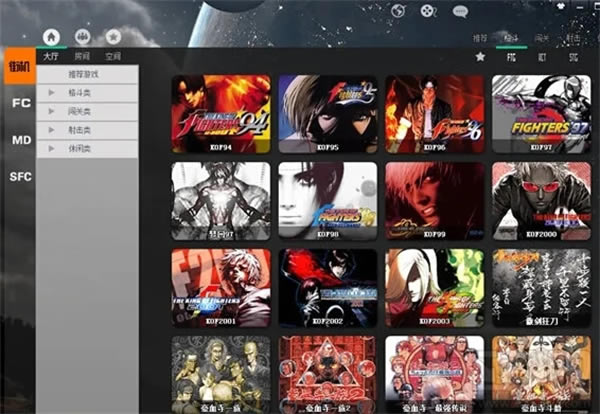600x414 pixels.
Task: Select the SFC platform
Action: click(21, 177)
